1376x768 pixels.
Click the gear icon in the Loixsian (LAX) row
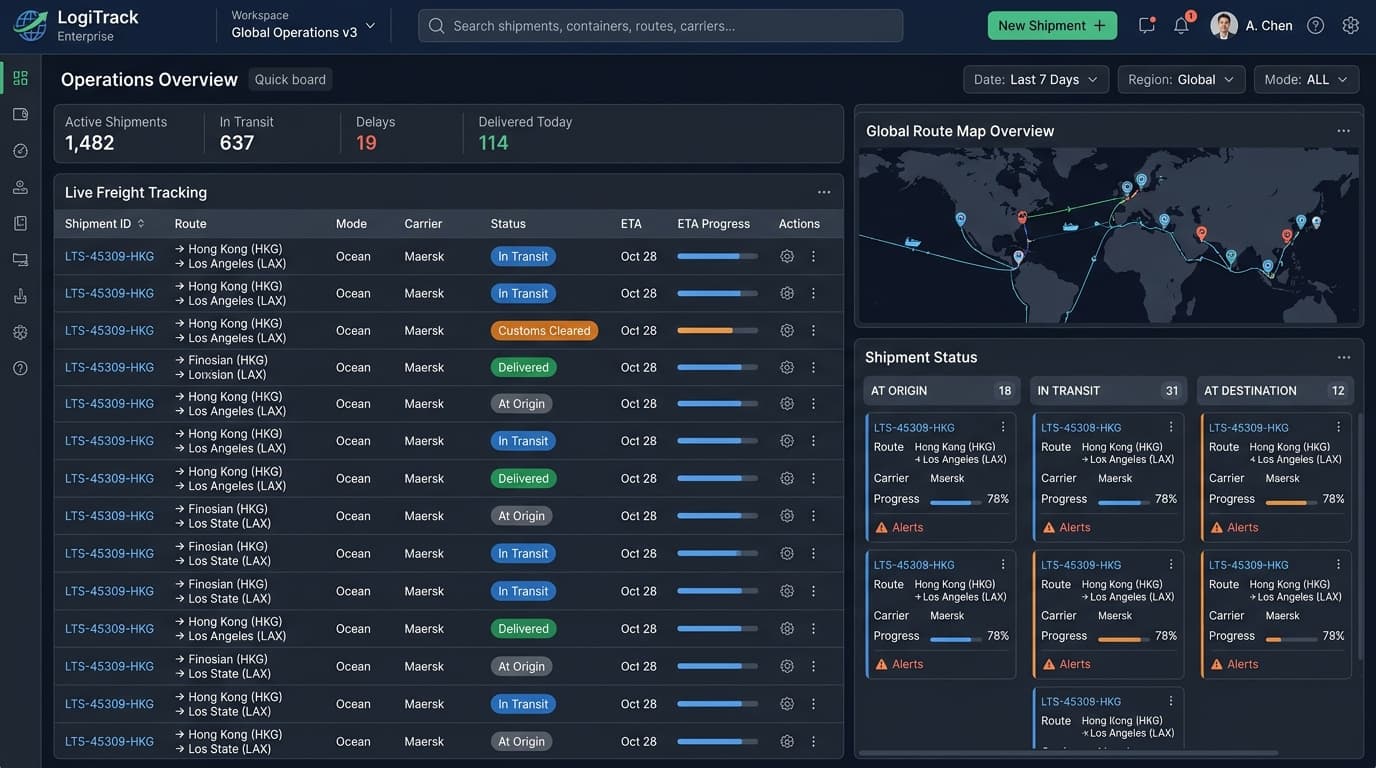[x=787, y=367]
